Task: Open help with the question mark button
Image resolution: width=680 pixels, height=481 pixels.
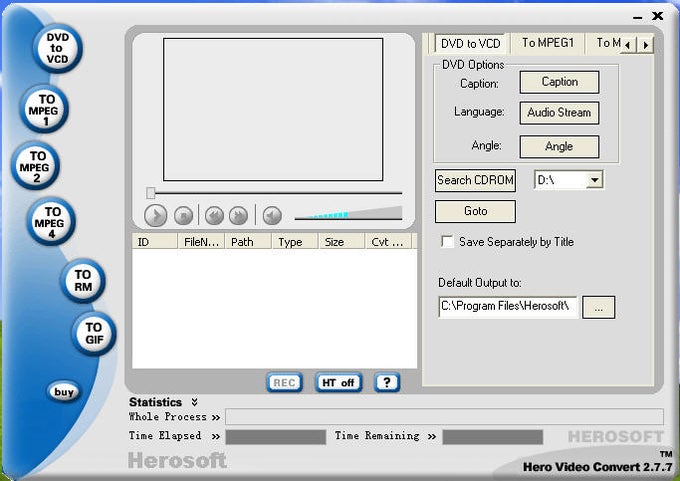Action: point(387,383)
